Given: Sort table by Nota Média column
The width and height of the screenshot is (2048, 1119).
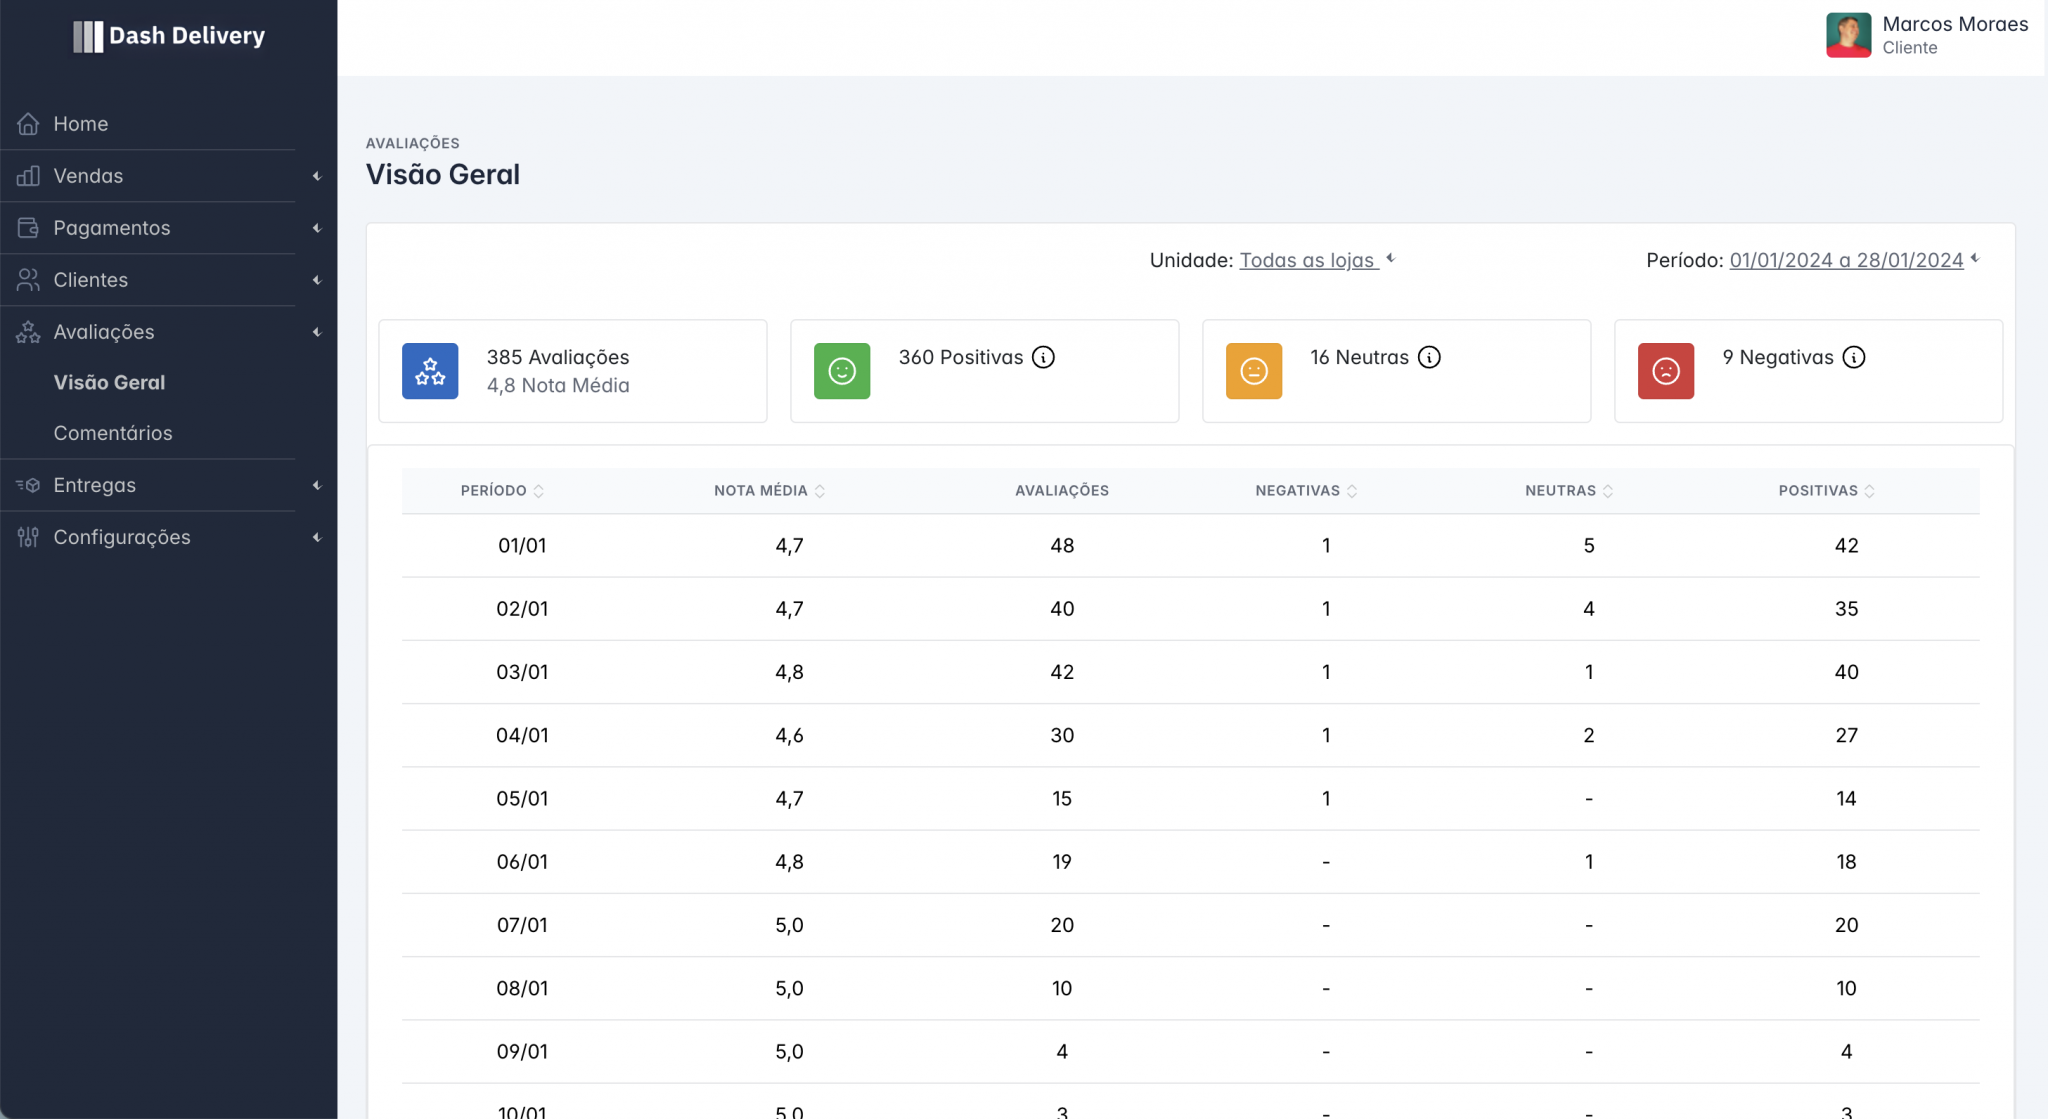Looking at the screenshot, I should pos(768,491).
